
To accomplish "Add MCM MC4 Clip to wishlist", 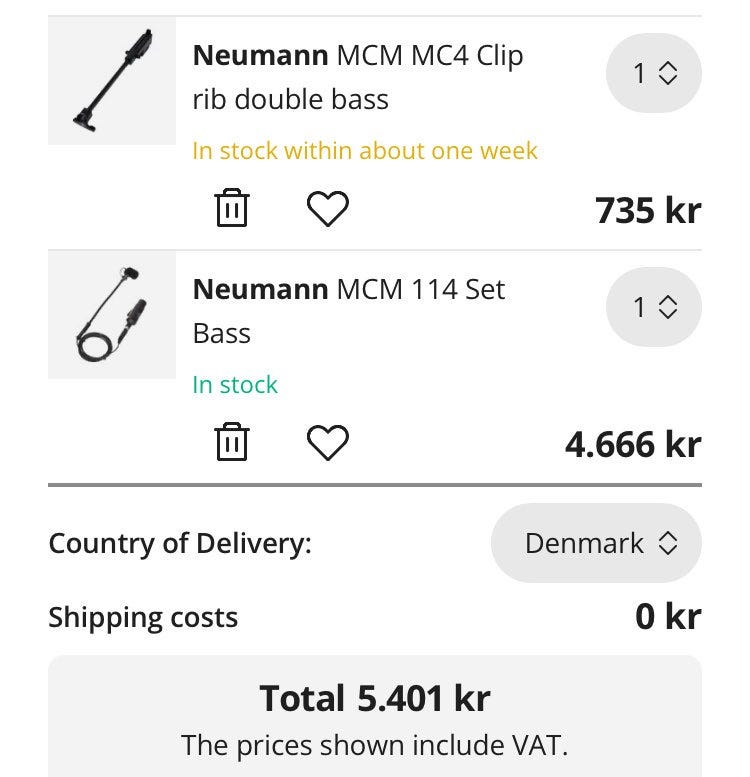I will 327,208.
